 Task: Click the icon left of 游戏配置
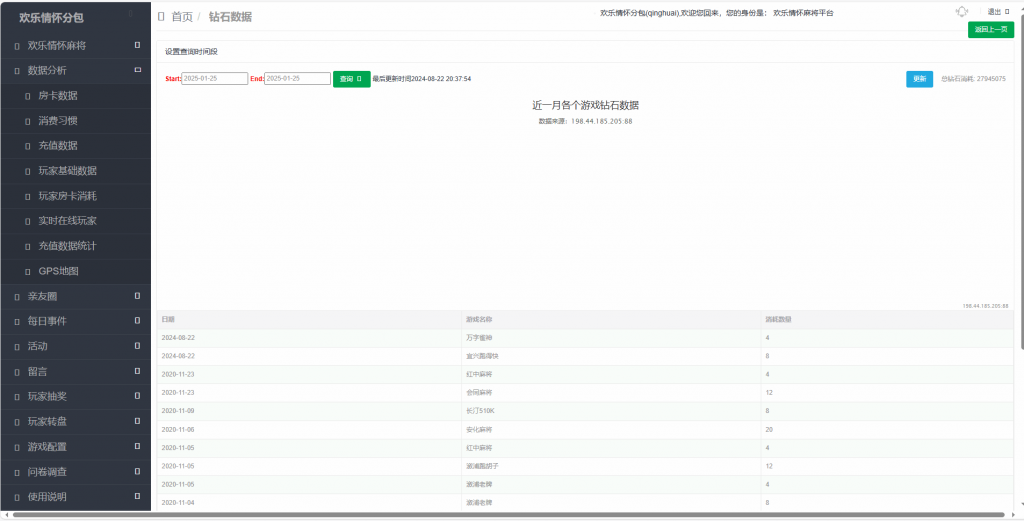pos(17,446)
